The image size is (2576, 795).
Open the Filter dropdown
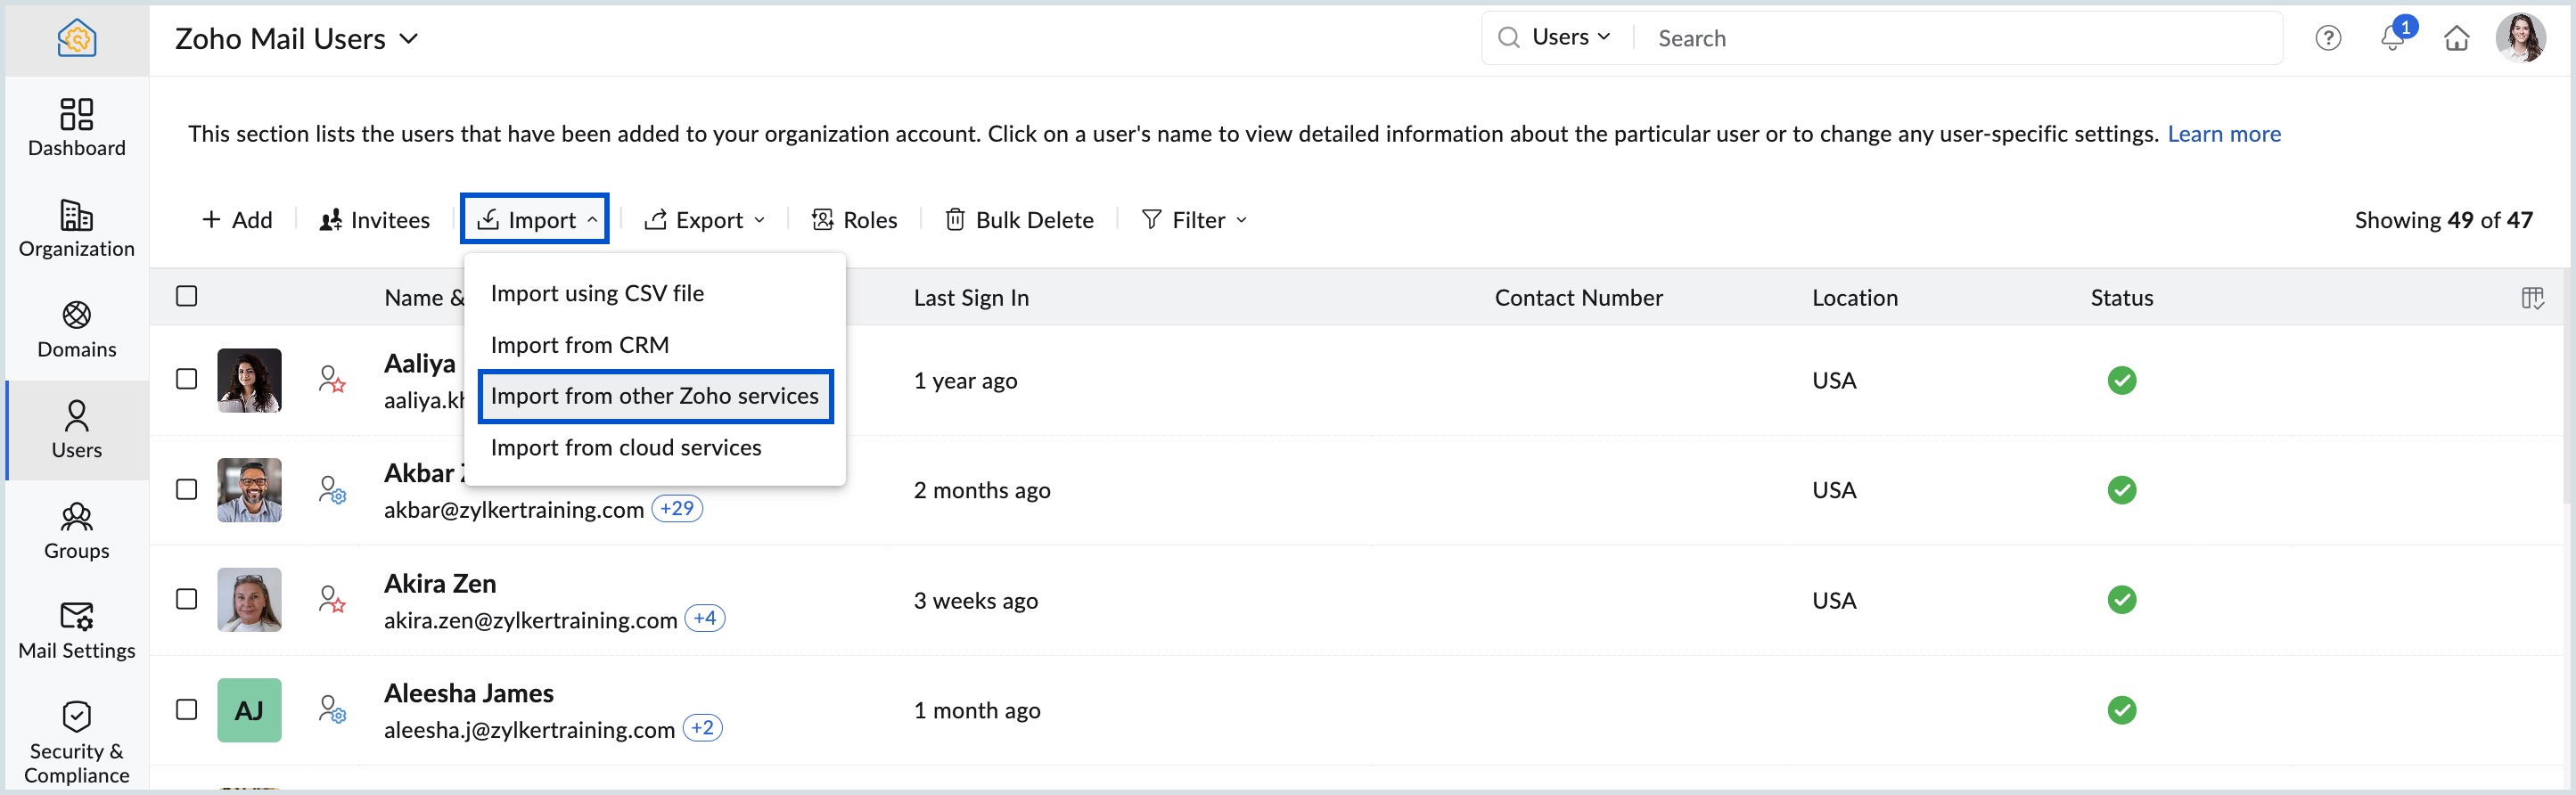click(x=1194, y=220)
